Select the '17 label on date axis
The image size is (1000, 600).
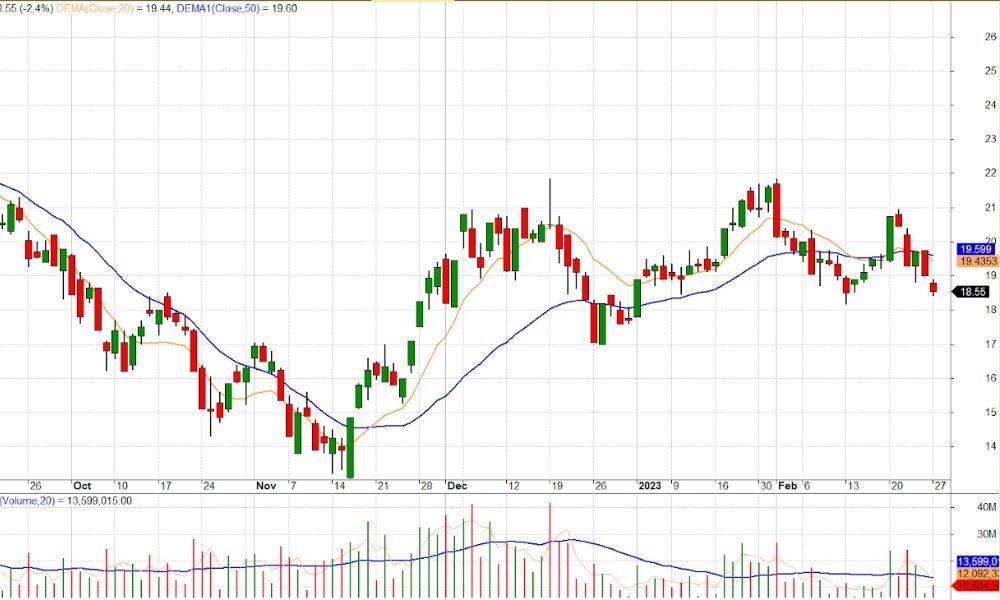pos(165,486)
